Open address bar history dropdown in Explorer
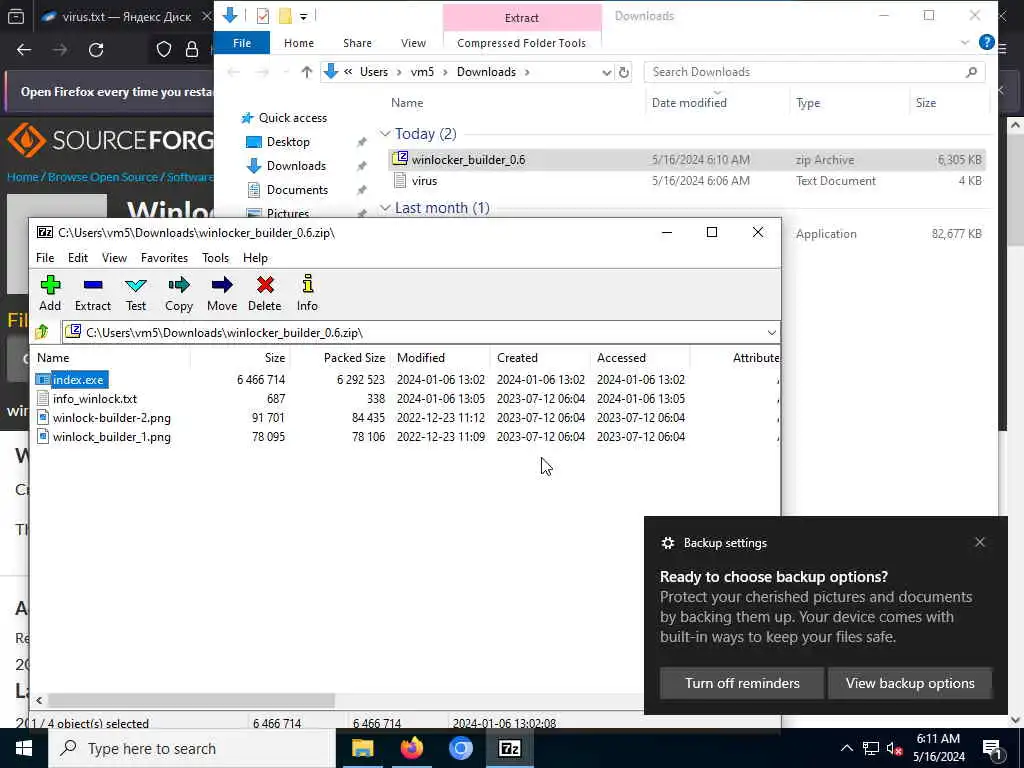This screenshot has height=768, width=1024. click(607, 72)
